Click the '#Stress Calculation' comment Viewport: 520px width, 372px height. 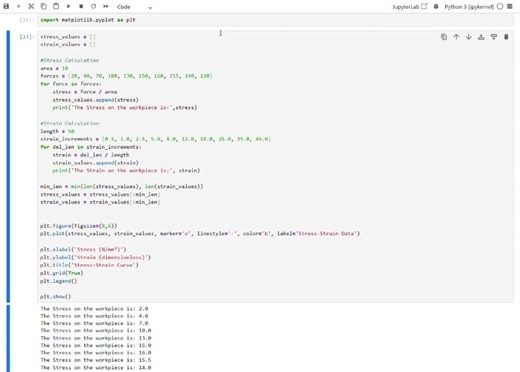coord(69,60)
